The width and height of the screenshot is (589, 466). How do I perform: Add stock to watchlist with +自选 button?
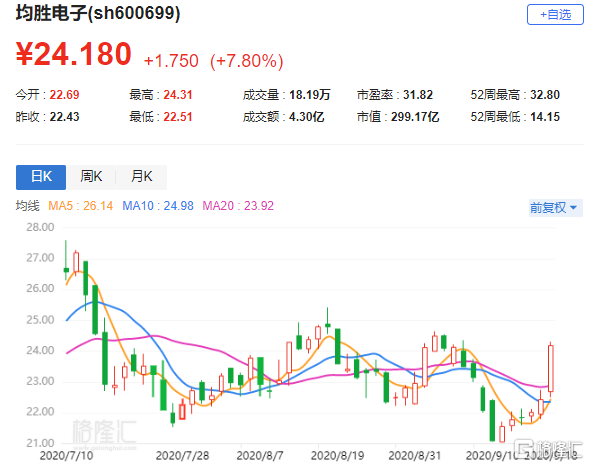(555, 15)
